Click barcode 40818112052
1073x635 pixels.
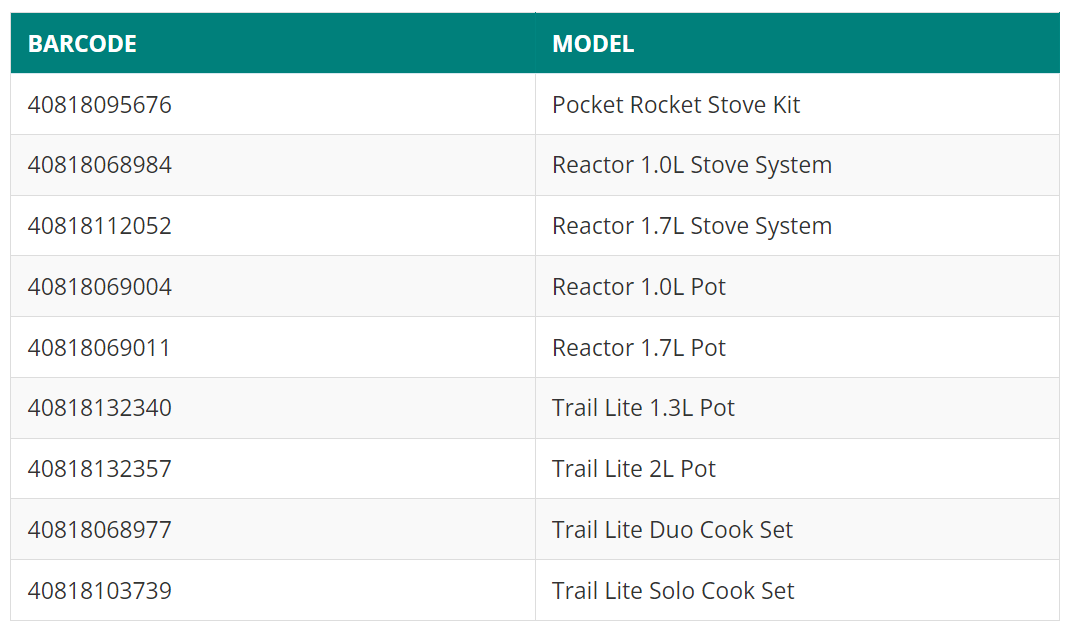[100, 226]
